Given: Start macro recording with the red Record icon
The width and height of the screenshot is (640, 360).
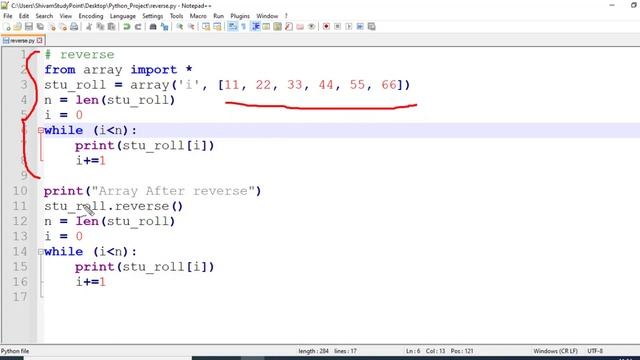Looking at the screenshot, I should tap(326, 27).
